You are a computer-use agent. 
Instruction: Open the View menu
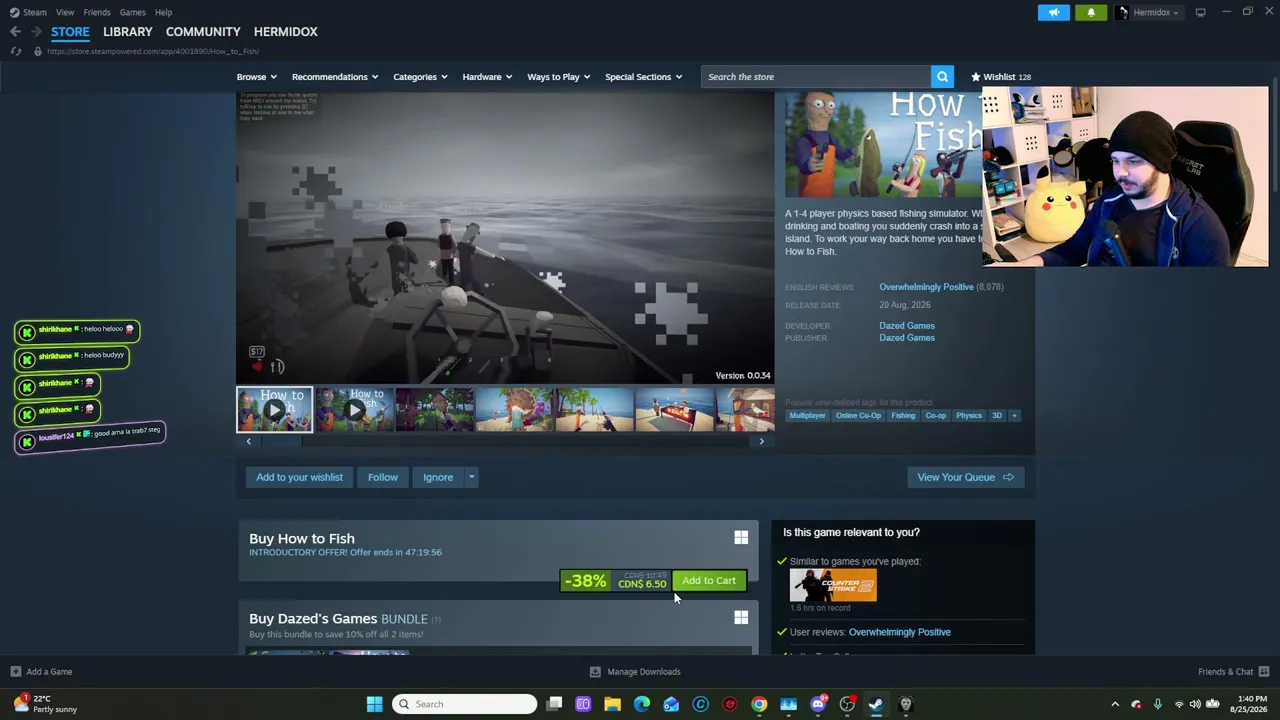point(65,12)
